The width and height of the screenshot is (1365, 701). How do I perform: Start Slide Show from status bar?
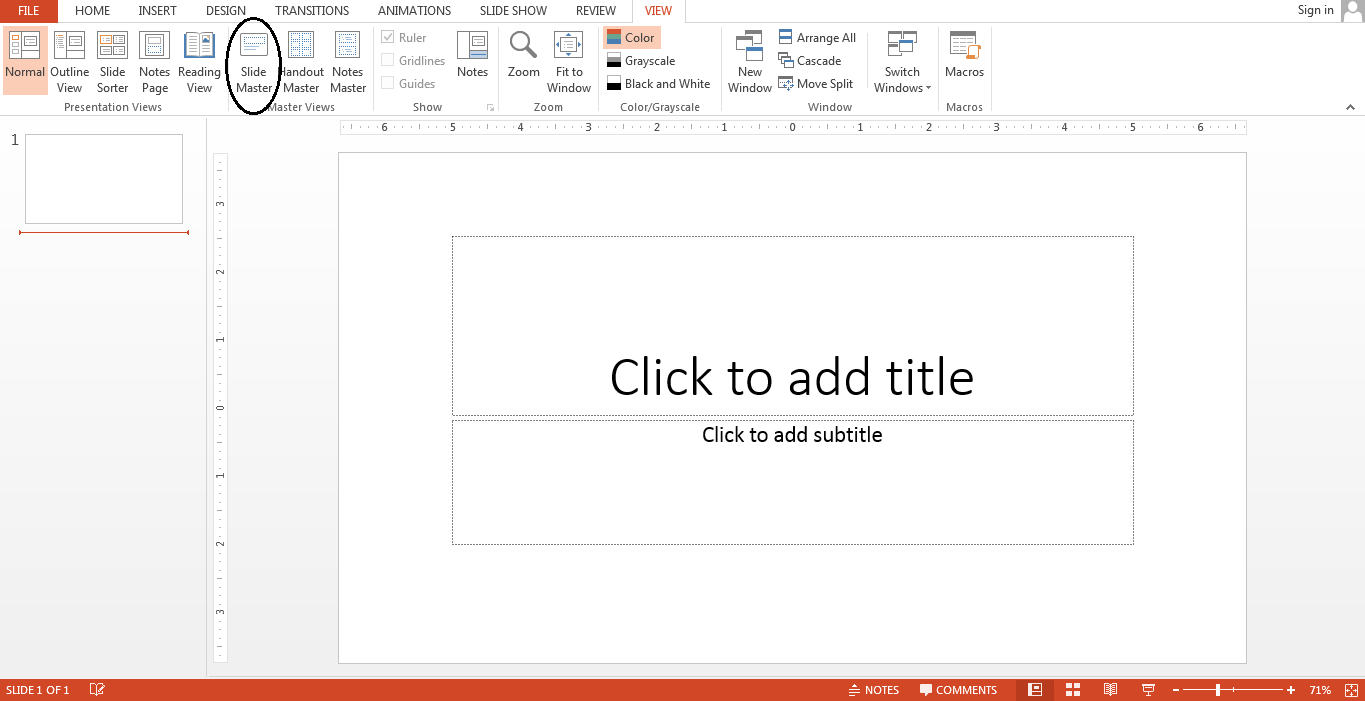pos(1148,690)
